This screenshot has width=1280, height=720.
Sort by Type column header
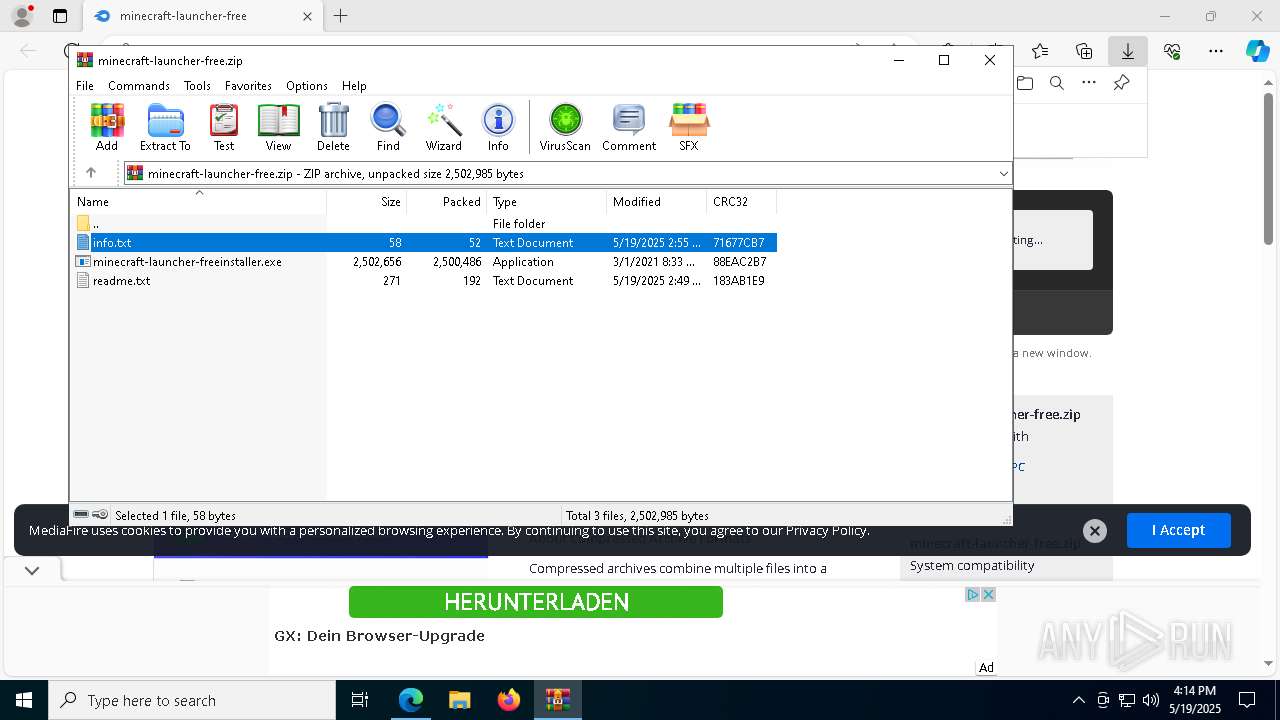[x=547, y=202]
